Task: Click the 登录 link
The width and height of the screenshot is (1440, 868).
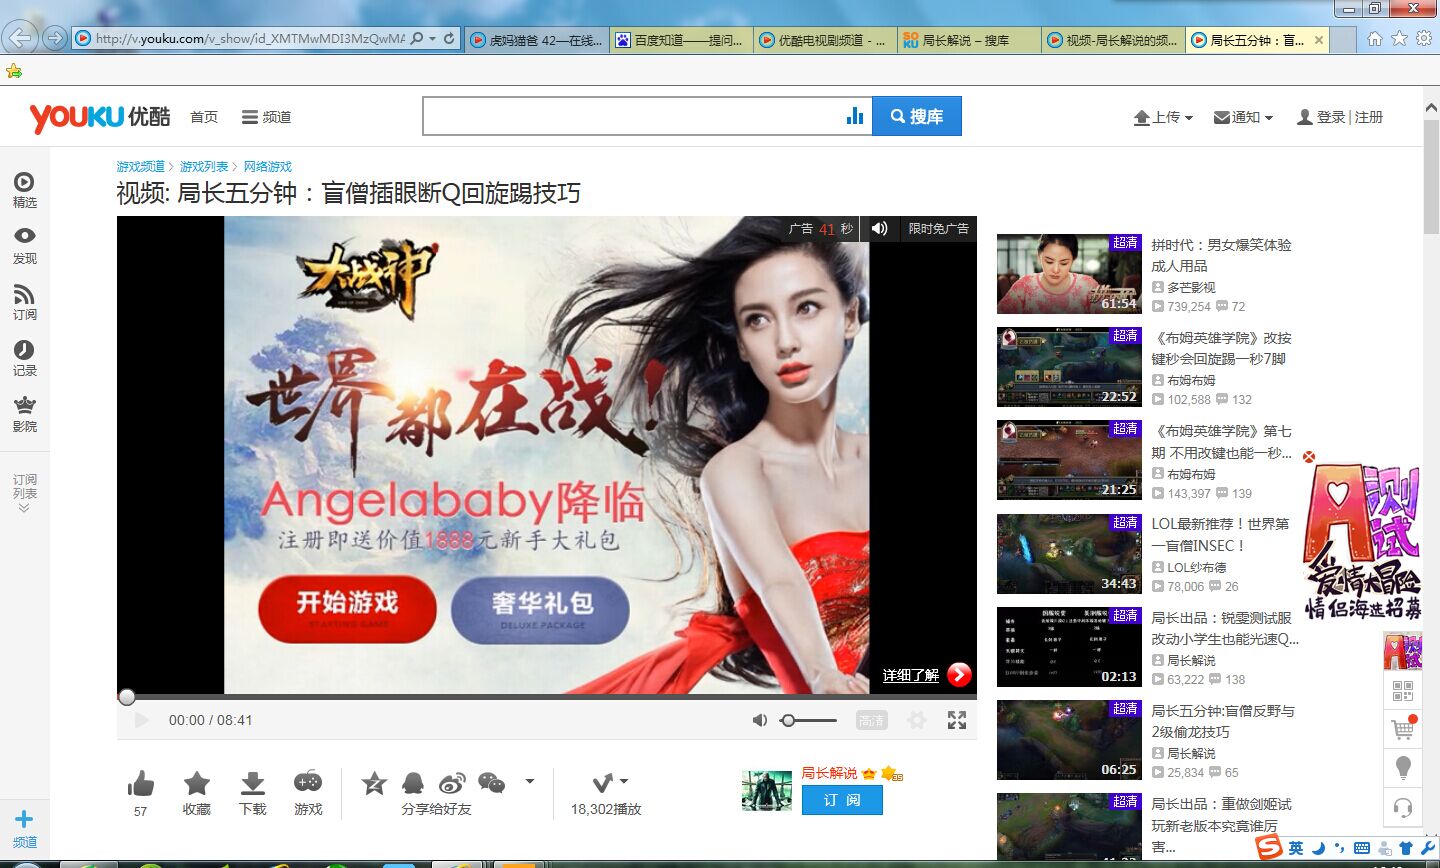Action: pyautogui.click(x=1331, y=117)
